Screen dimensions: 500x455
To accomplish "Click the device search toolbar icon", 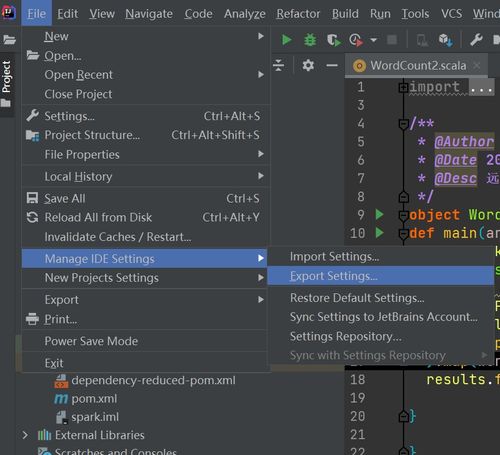I will (x=422, y=40).
